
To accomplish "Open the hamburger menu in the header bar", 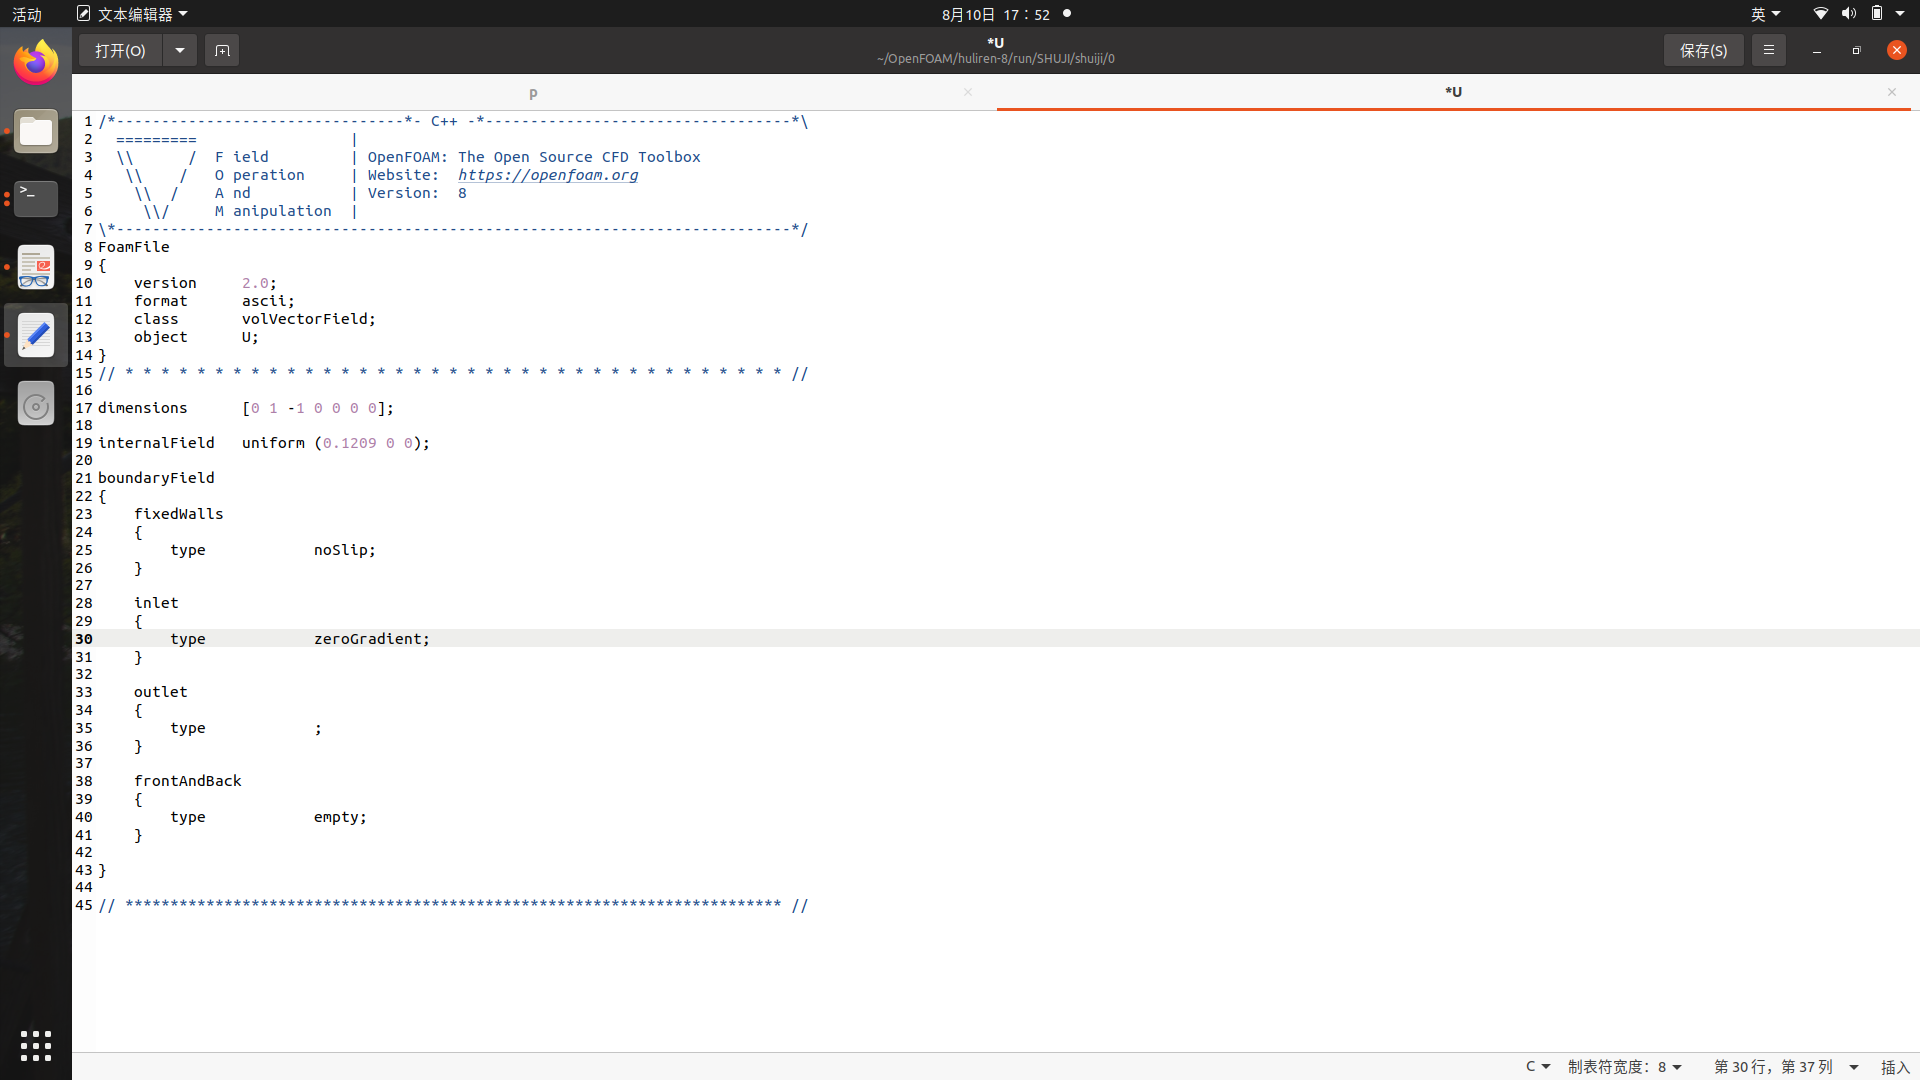I will [1768, 50].
